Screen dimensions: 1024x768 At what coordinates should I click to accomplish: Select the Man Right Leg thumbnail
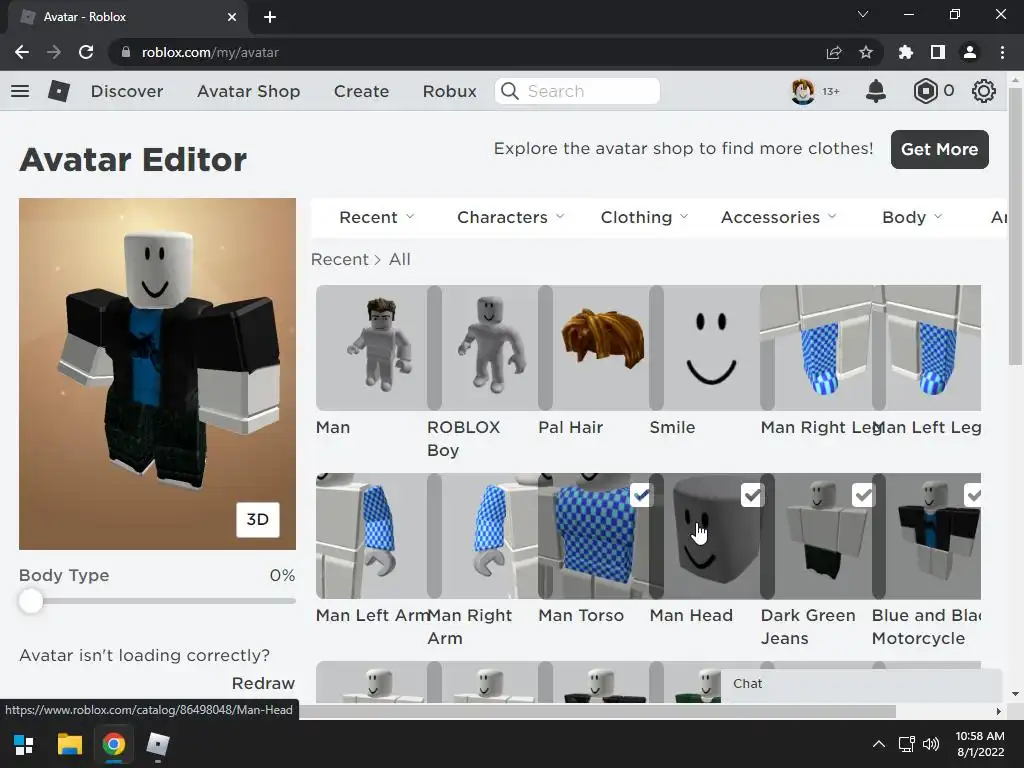pos(816,347)
